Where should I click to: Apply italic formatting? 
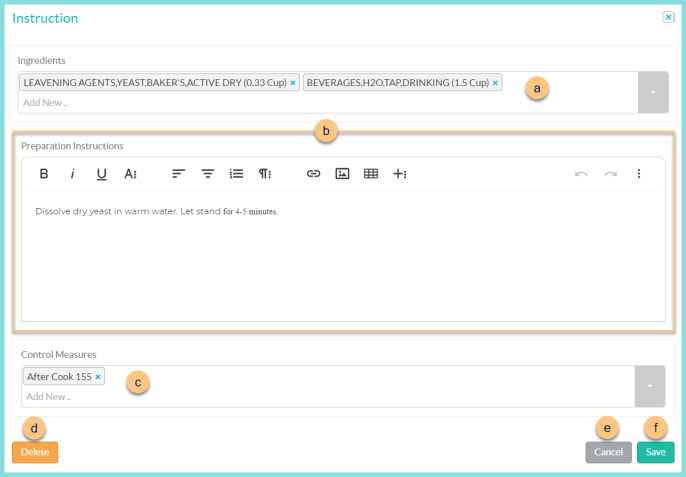click(x=73, y=174)
